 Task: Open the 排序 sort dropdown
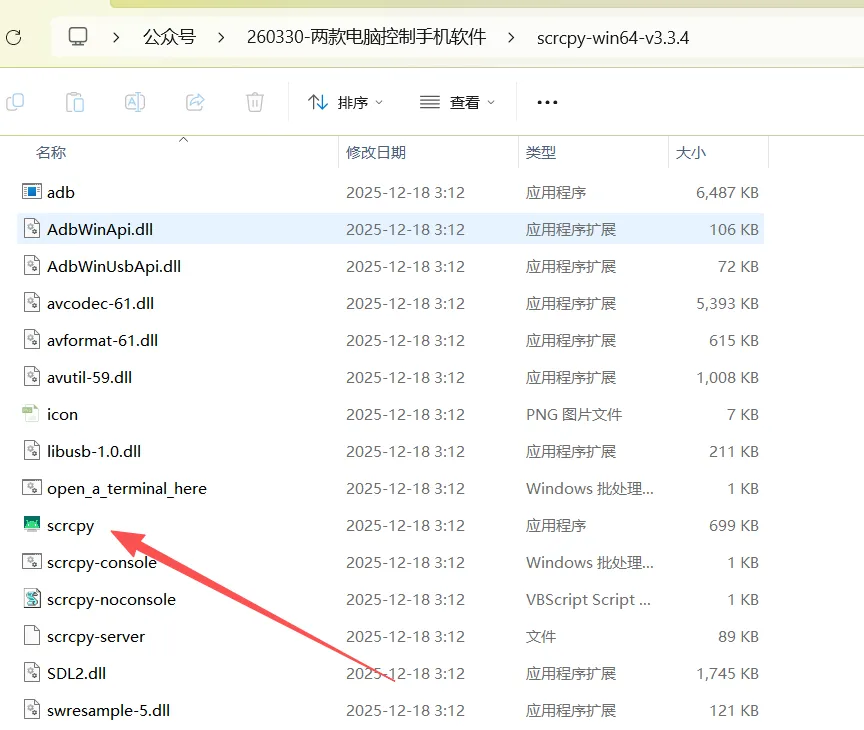(x=345, y=102)
